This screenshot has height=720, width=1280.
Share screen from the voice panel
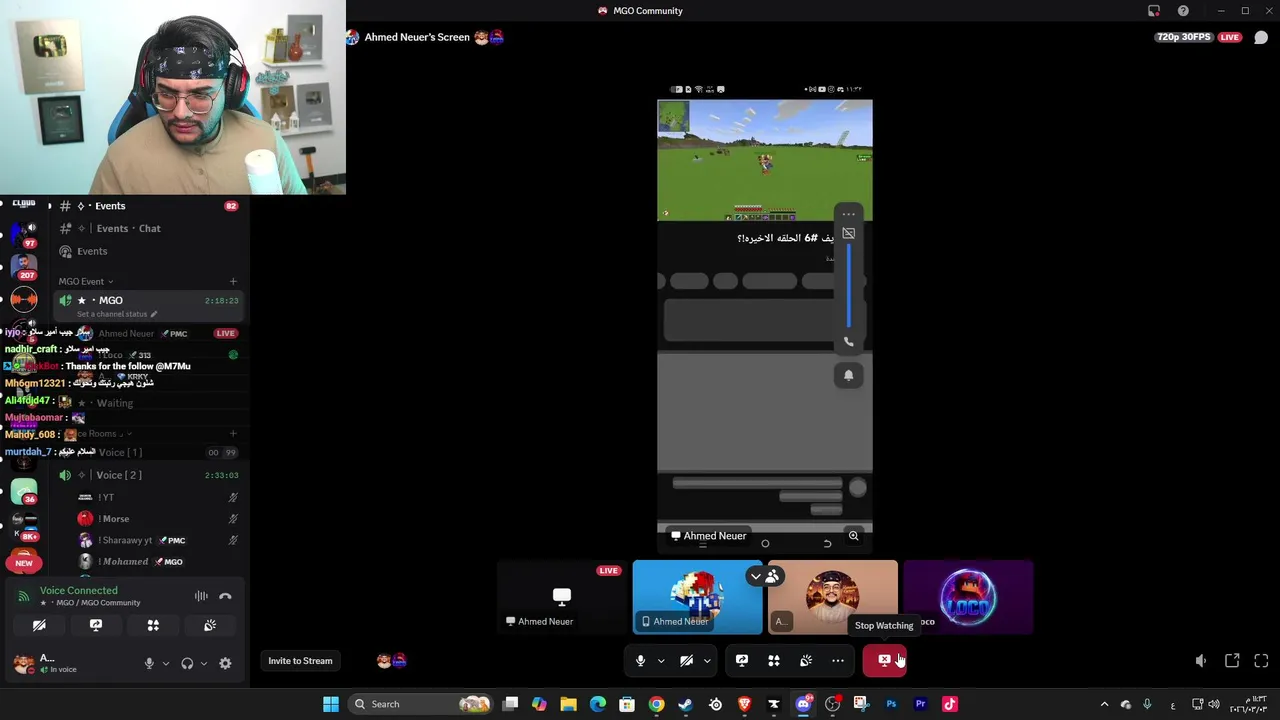click(x=96, y=625)
